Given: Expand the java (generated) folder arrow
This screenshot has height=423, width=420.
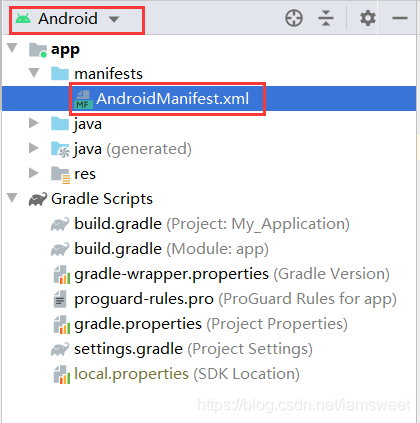Looking at the screenshot, I should [x=33, y=148].
